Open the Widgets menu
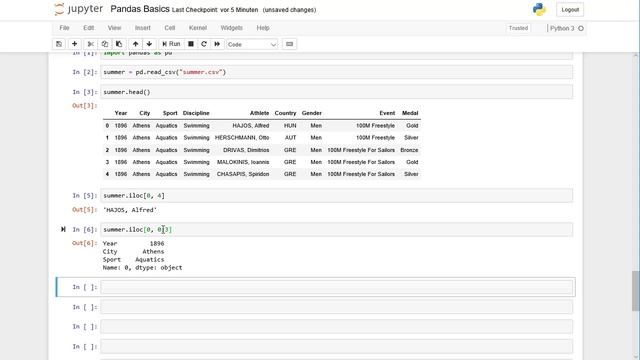This screenshot has width=640, height=360. [x=231, y=28]
